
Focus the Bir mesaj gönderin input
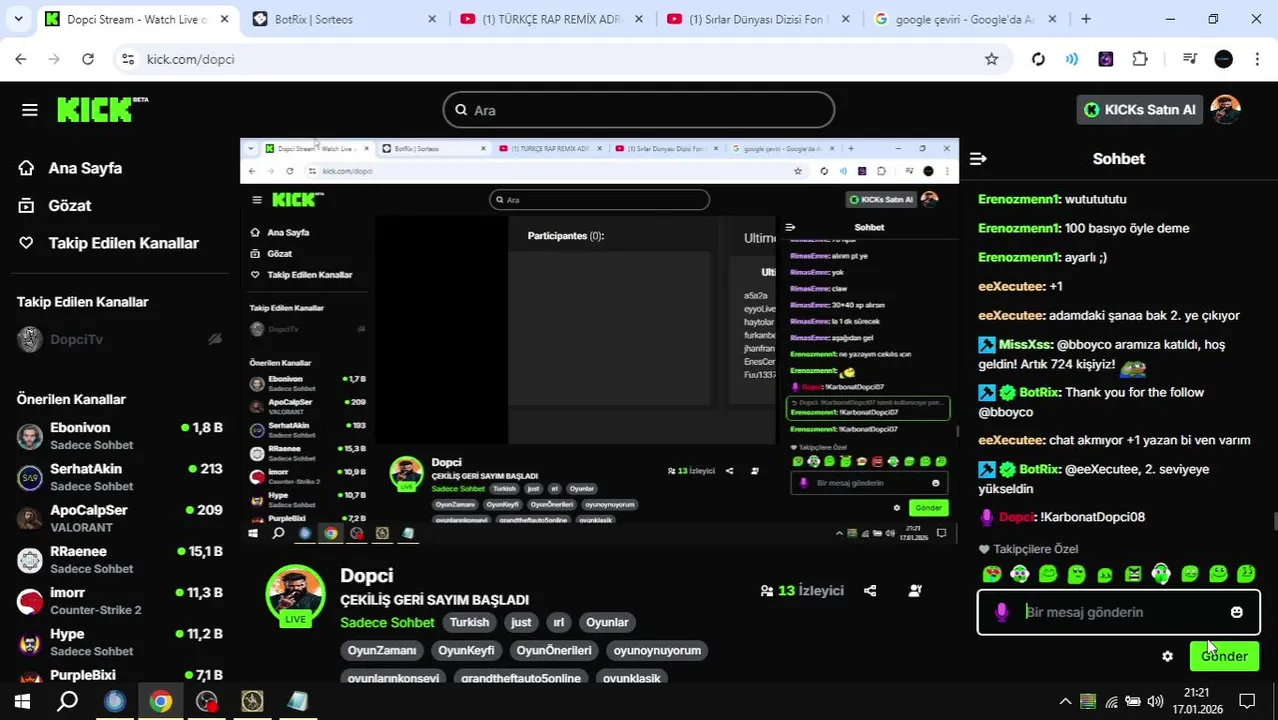coord(1118,612)
